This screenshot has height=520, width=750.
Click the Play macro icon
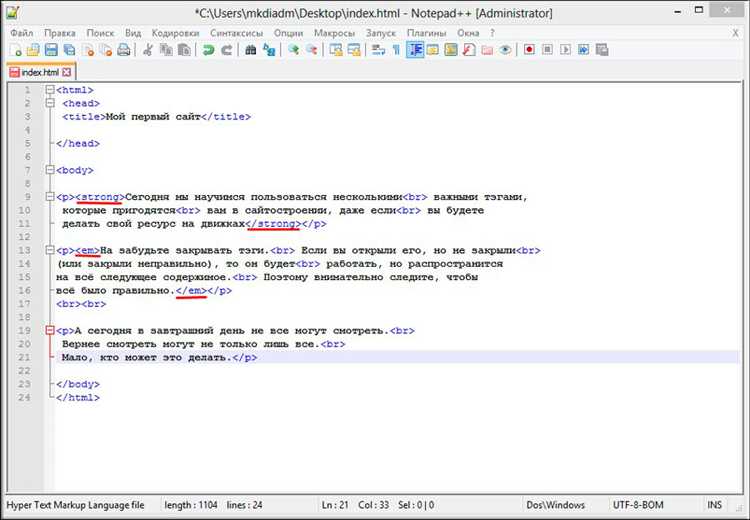point(566,50)
